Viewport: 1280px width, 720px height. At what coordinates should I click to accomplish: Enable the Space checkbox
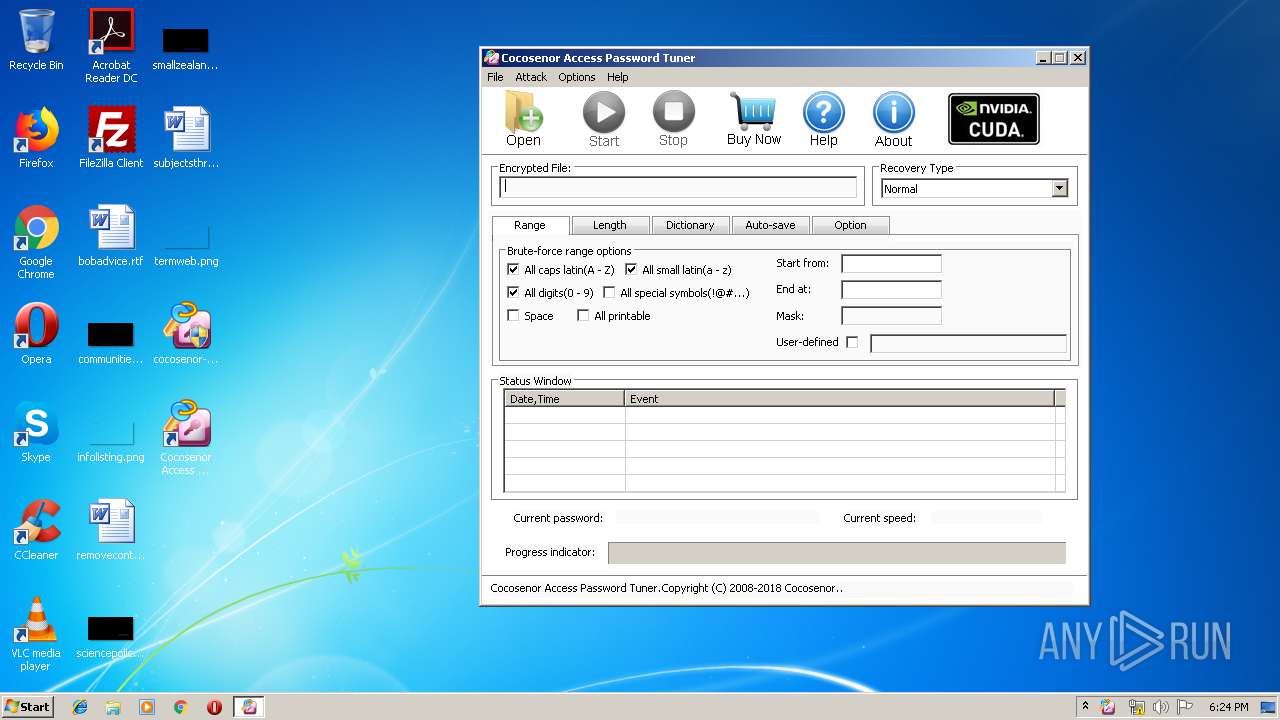point(514,316)
